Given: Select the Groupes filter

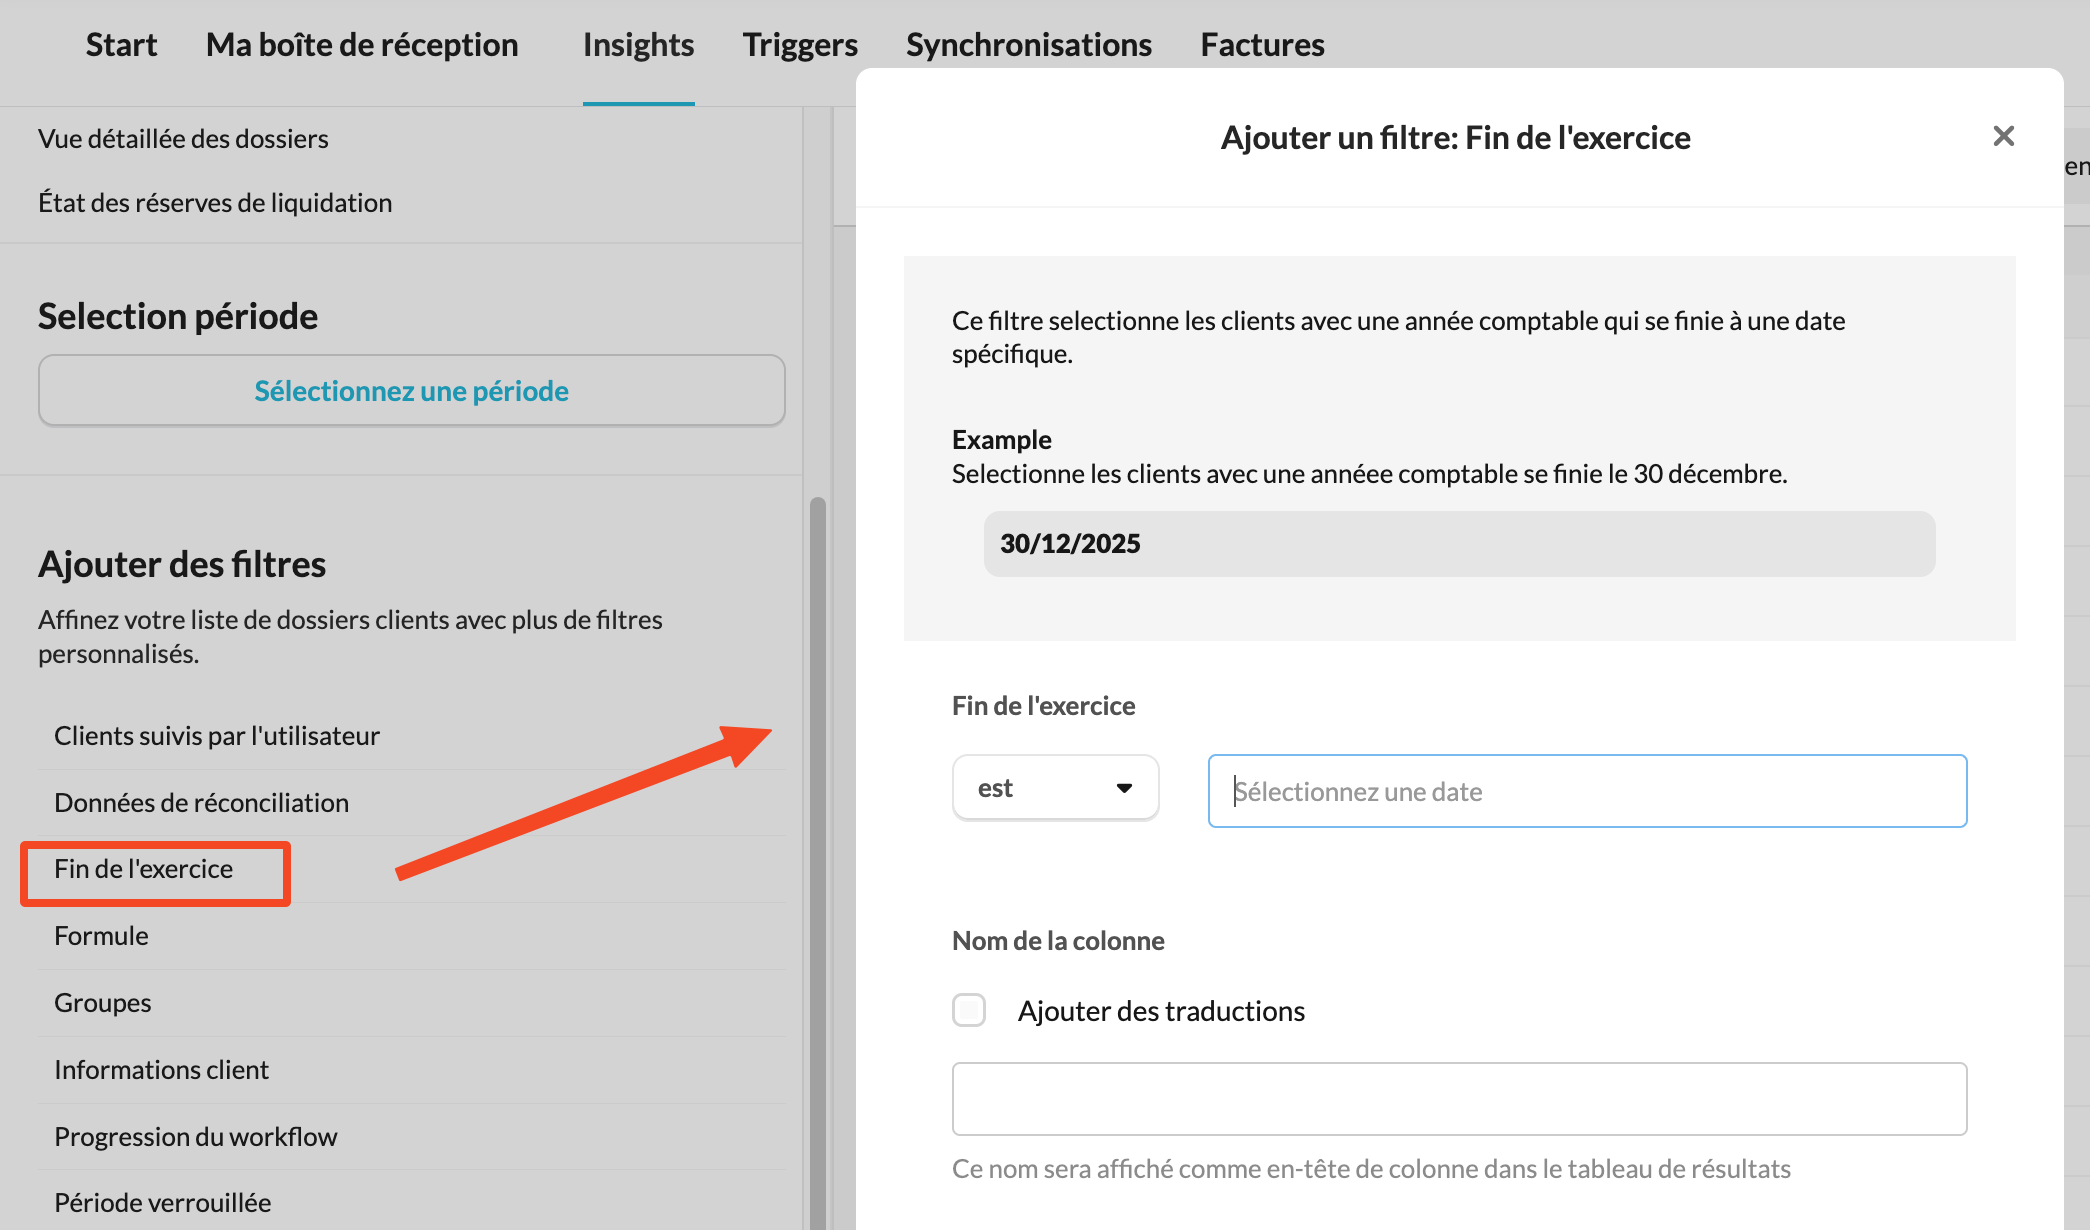Looking at the screenshot, I should (103, 1003).
